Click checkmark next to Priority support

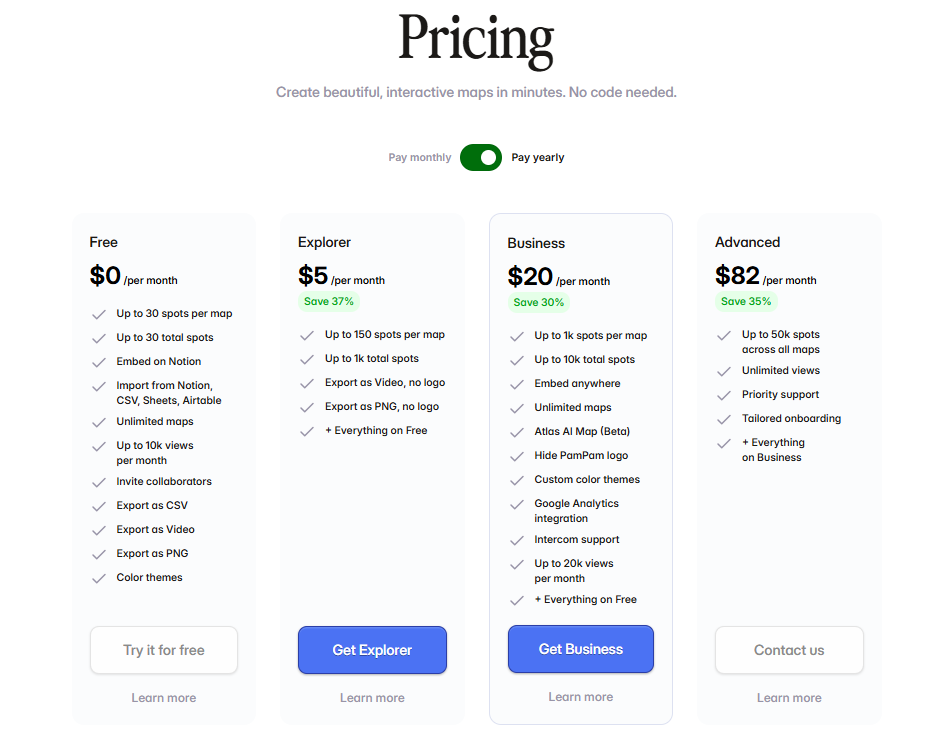pos(724,395)
